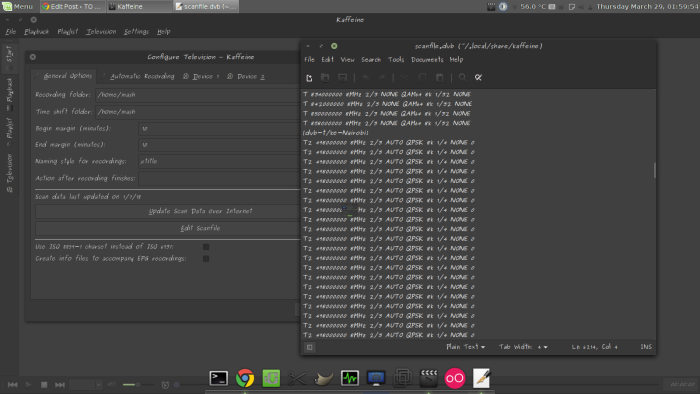Image resolution: width=700 pixels, height=394 pixels.
Task: Open the Search menu in the text editor
Action: [x=371, y=59]
